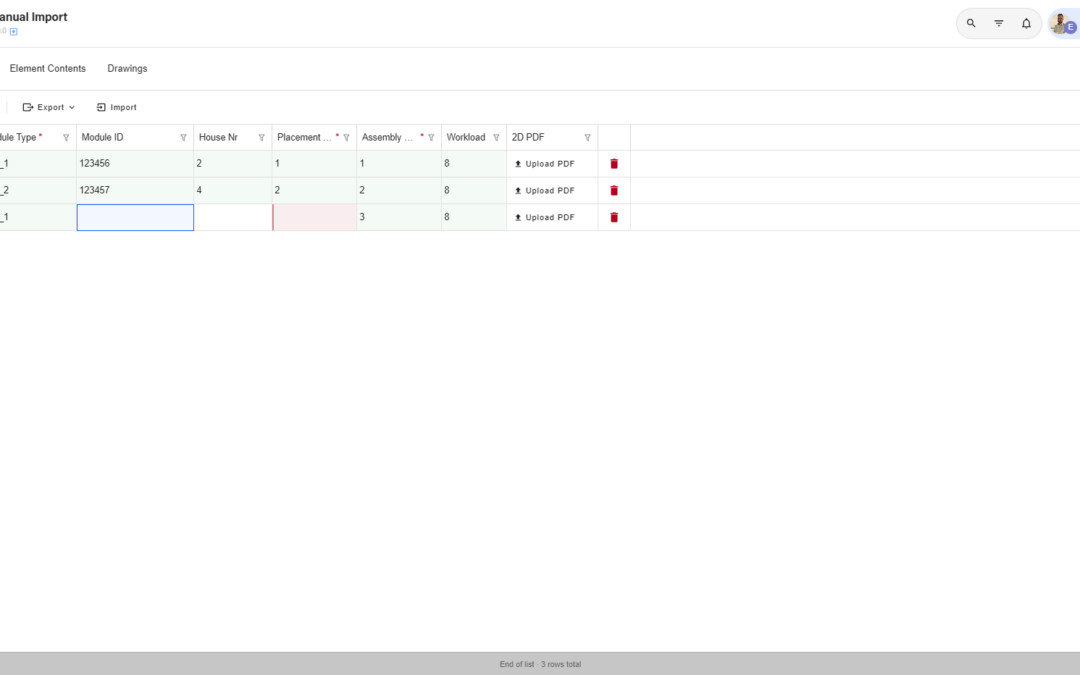Focus the empty Module ID input cell
This screenshot has width=1080, height=675.
[135, 218]
